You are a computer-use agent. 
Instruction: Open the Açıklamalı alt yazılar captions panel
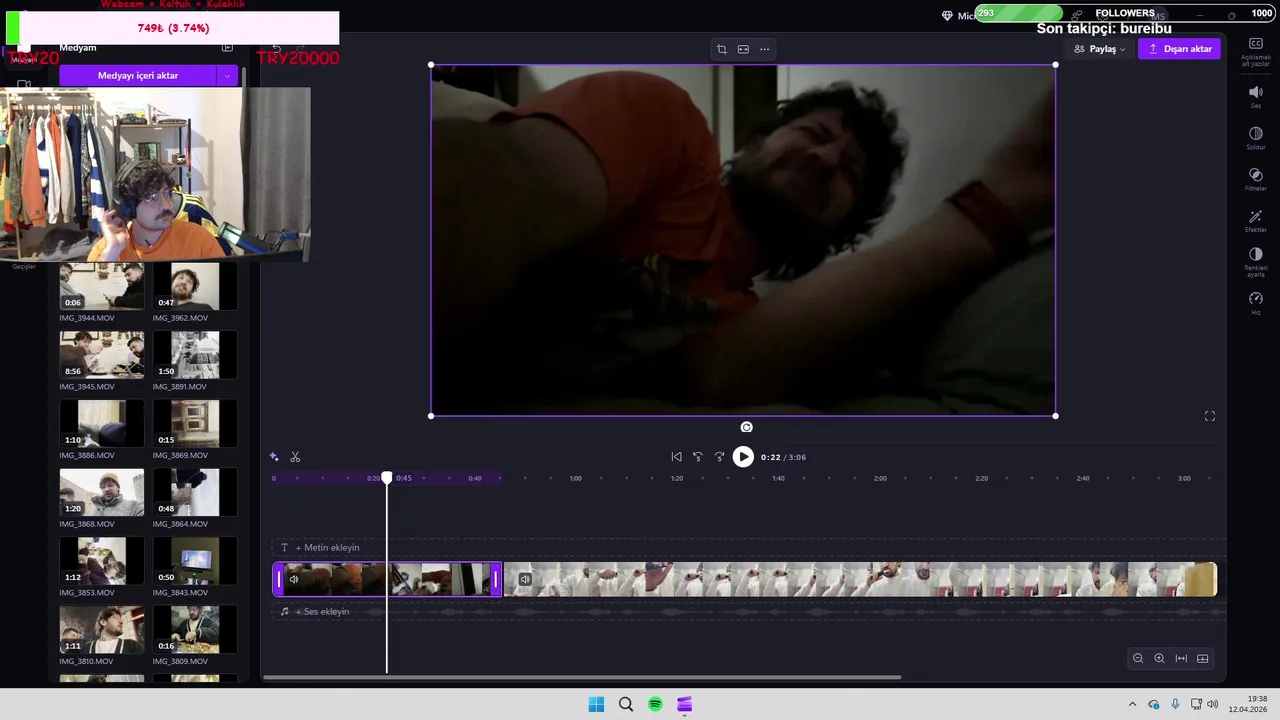(1255, 51)
